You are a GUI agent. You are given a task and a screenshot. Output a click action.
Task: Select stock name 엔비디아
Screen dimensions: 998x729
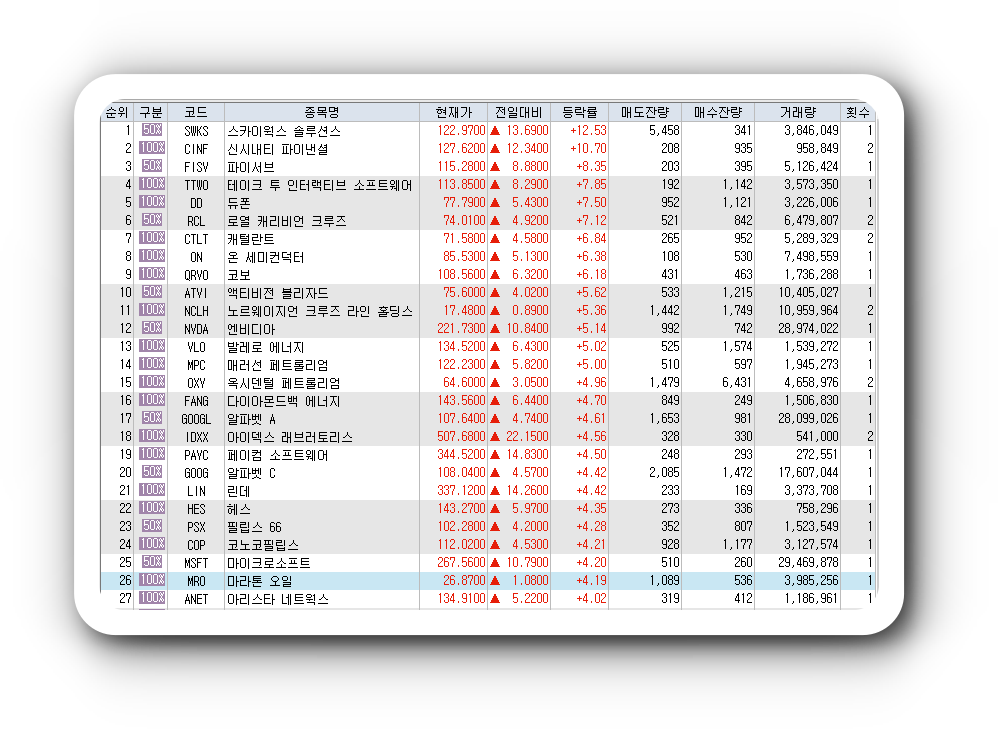[x=251, y=329]
